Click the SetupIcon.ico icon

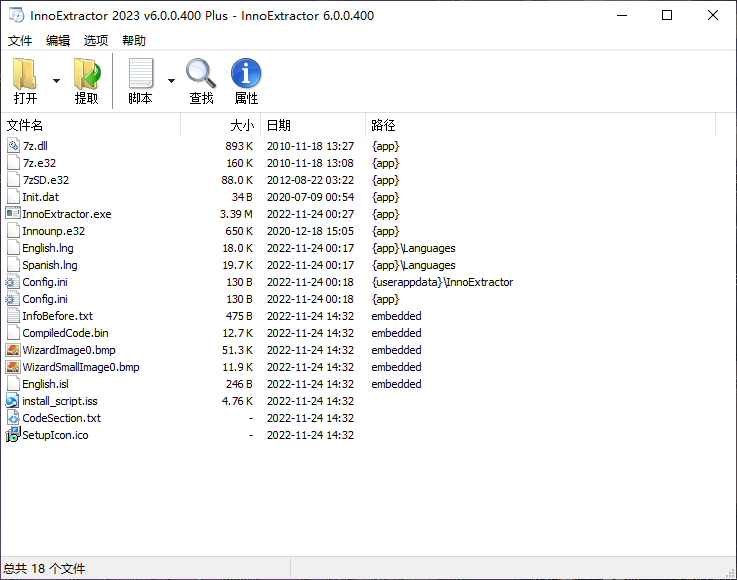click(x=13, y=435)
